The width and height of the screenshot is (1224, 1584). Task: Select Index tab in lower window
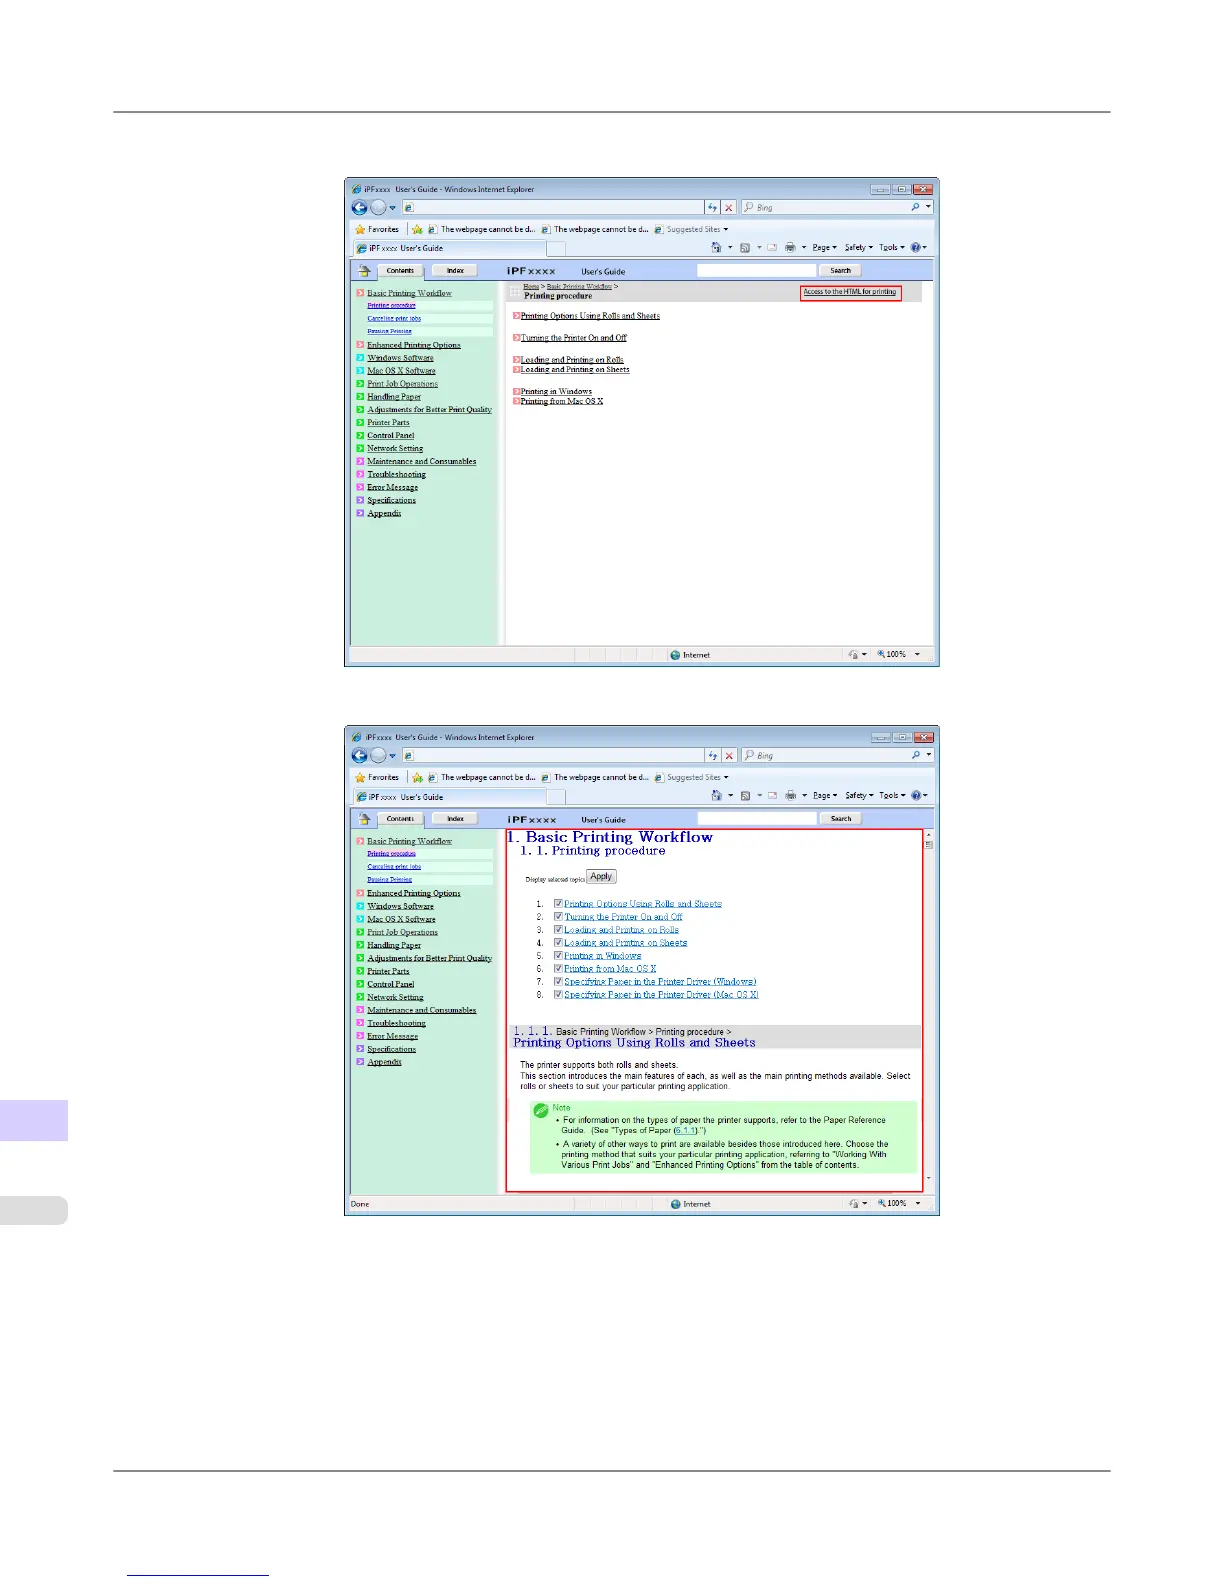(455, 818)
